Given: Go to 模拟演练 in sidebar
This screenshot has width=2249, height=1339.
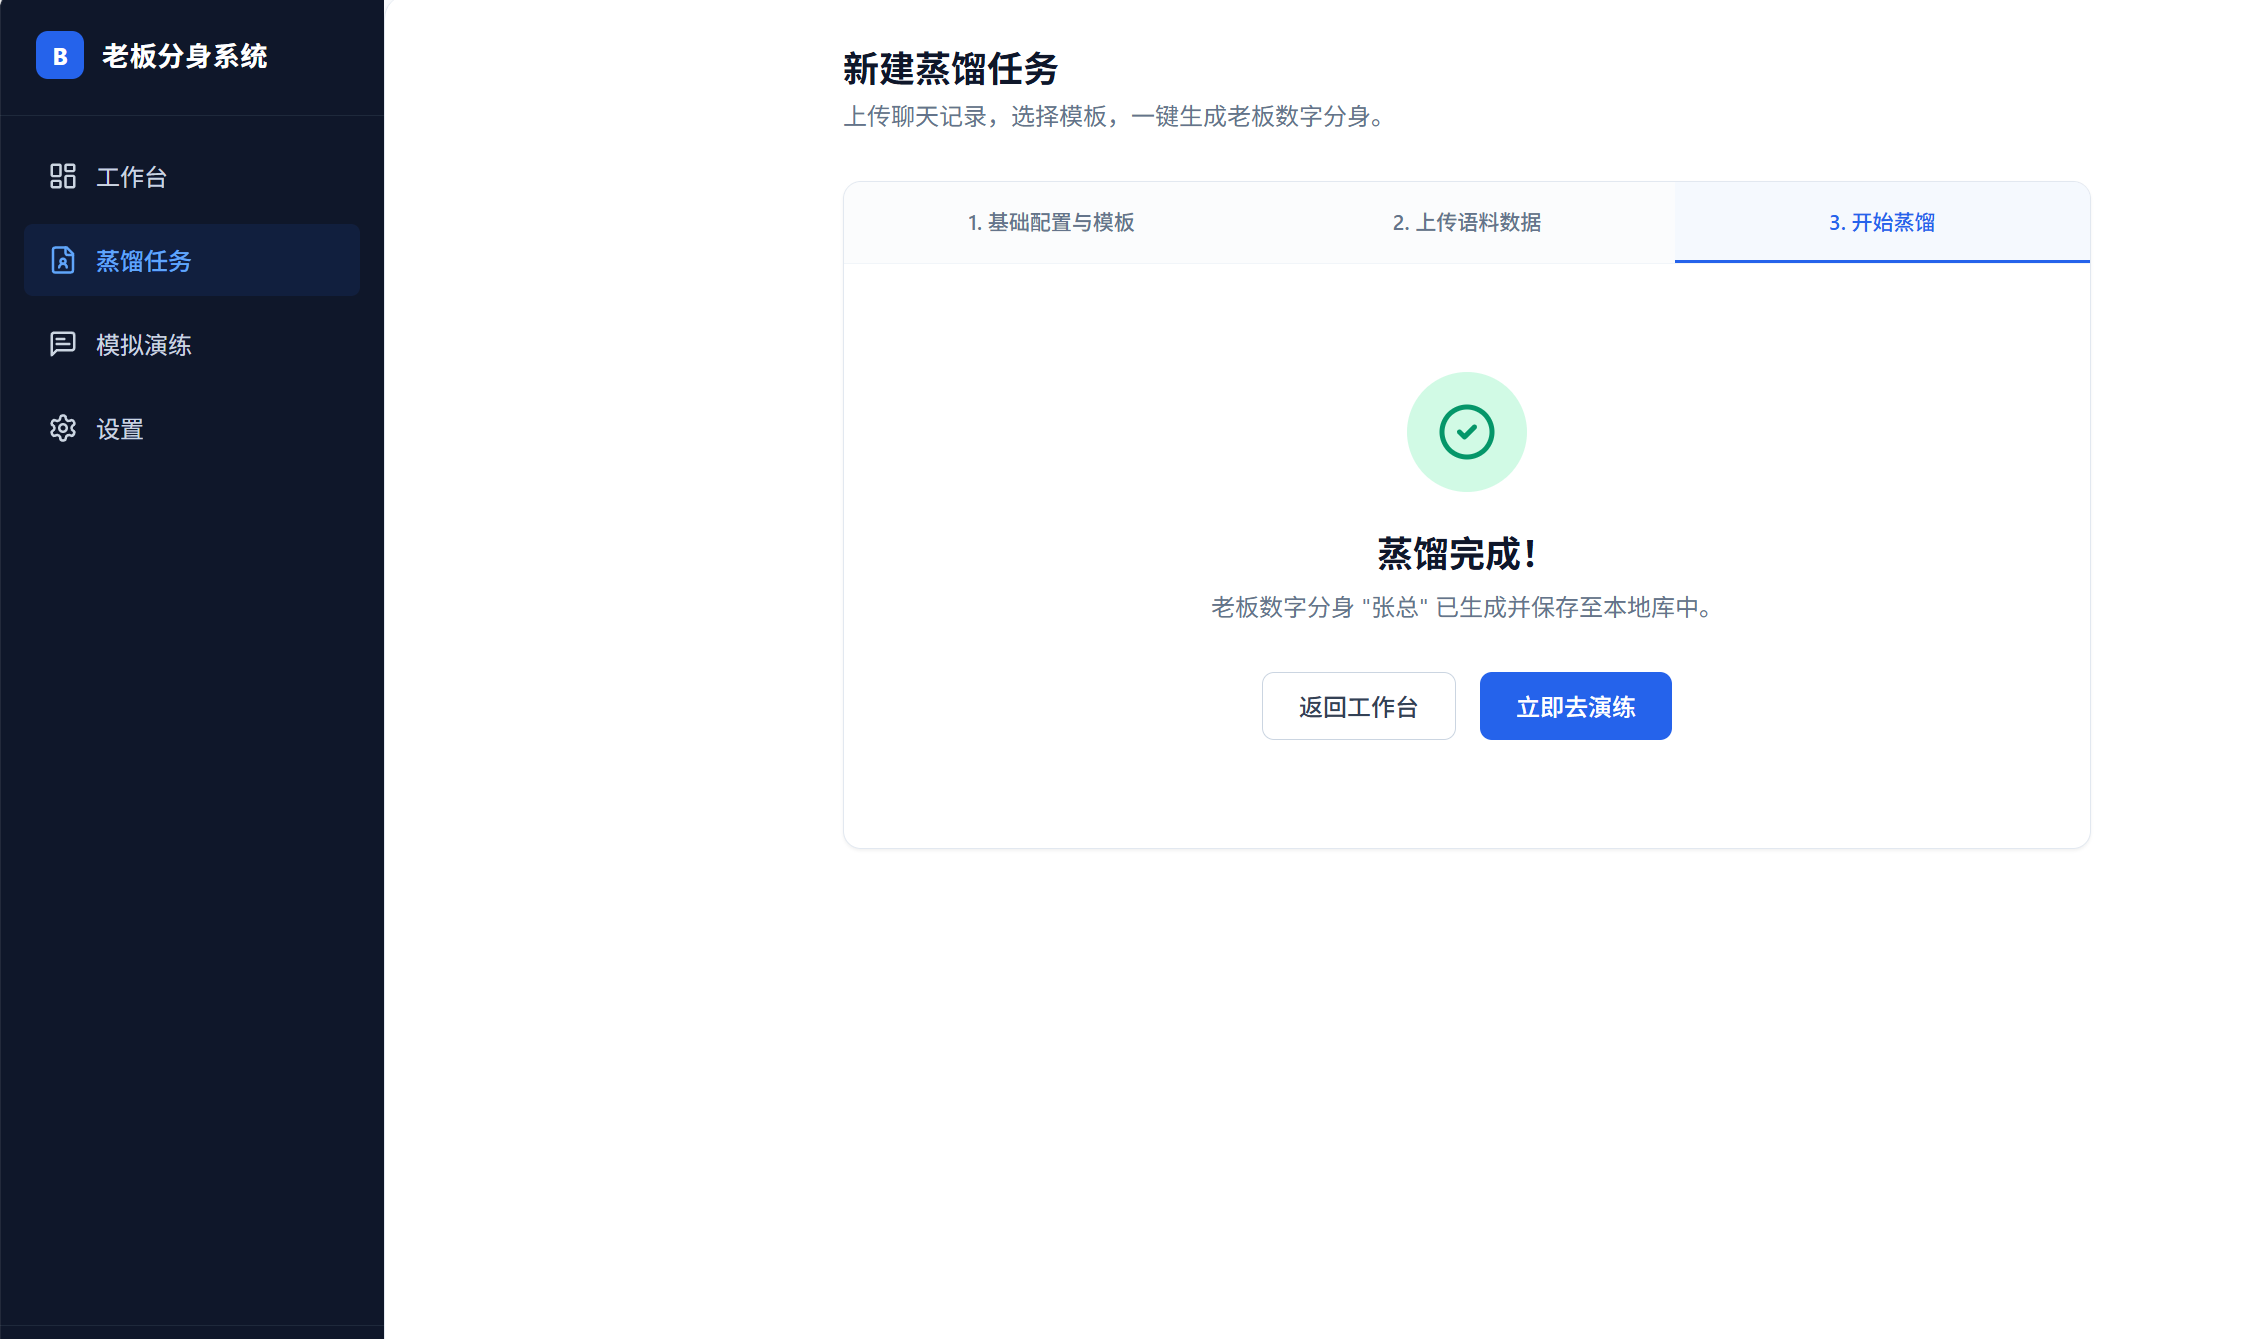Looking at the screenshot, I should 143,345.
